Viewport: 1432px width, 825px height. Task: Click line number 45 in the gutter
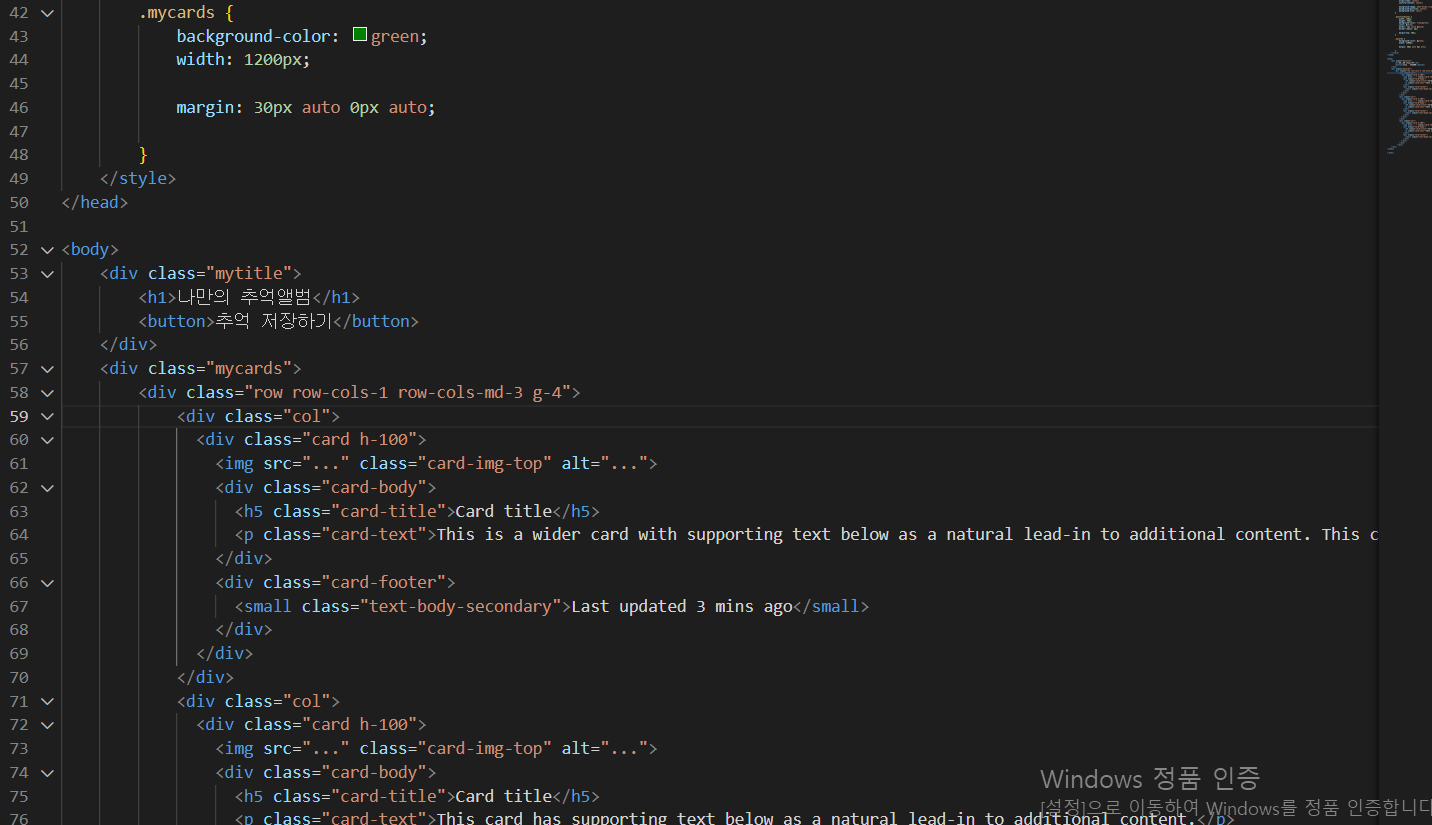tap(19, 83)
